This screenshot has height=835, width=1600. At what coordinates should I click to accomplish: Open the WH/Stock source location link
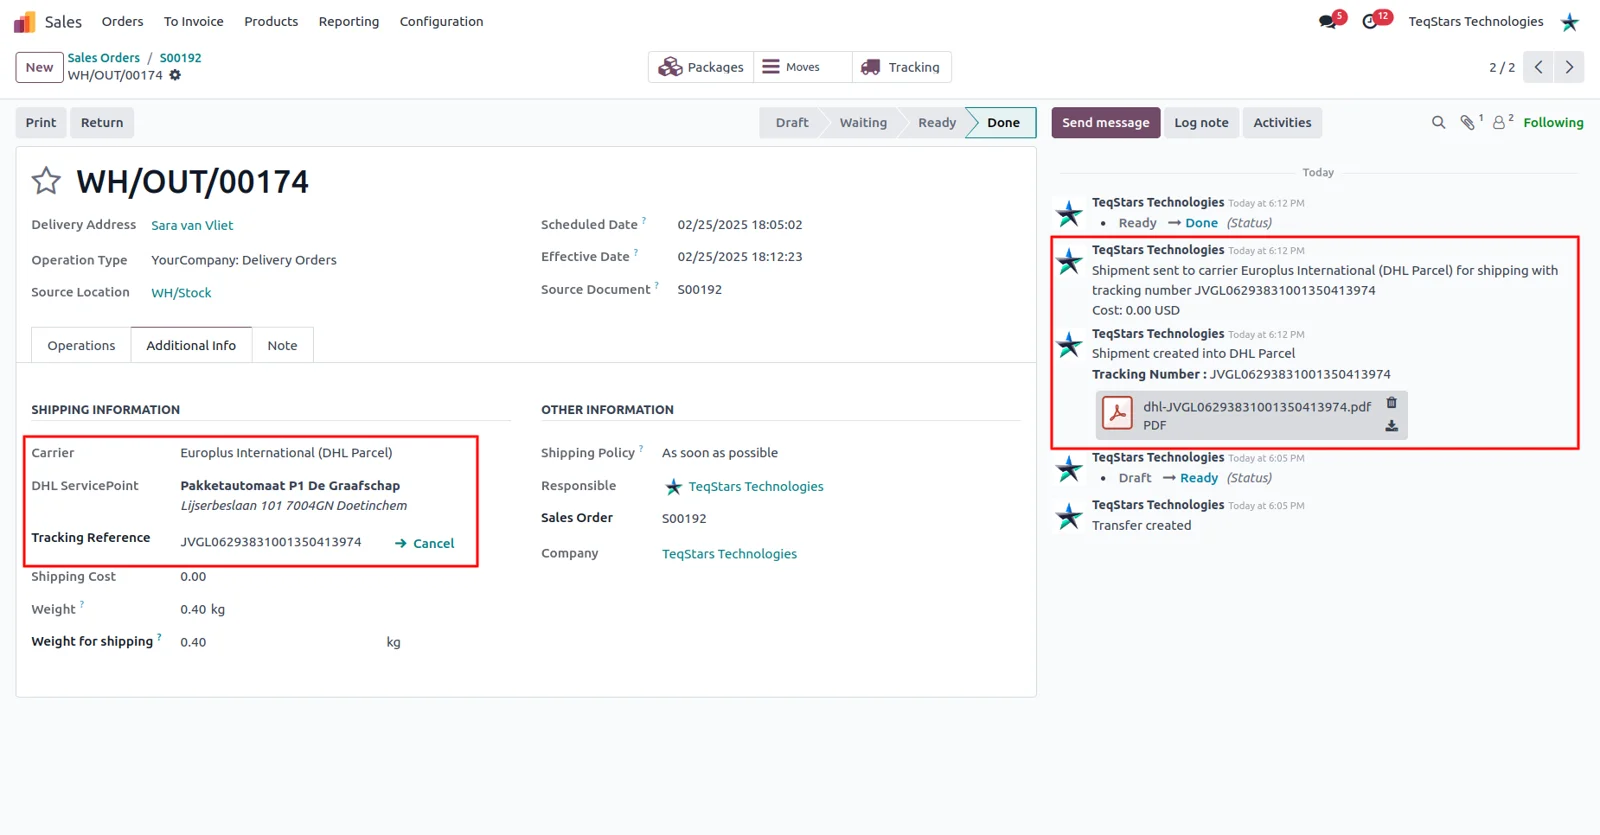181,293
